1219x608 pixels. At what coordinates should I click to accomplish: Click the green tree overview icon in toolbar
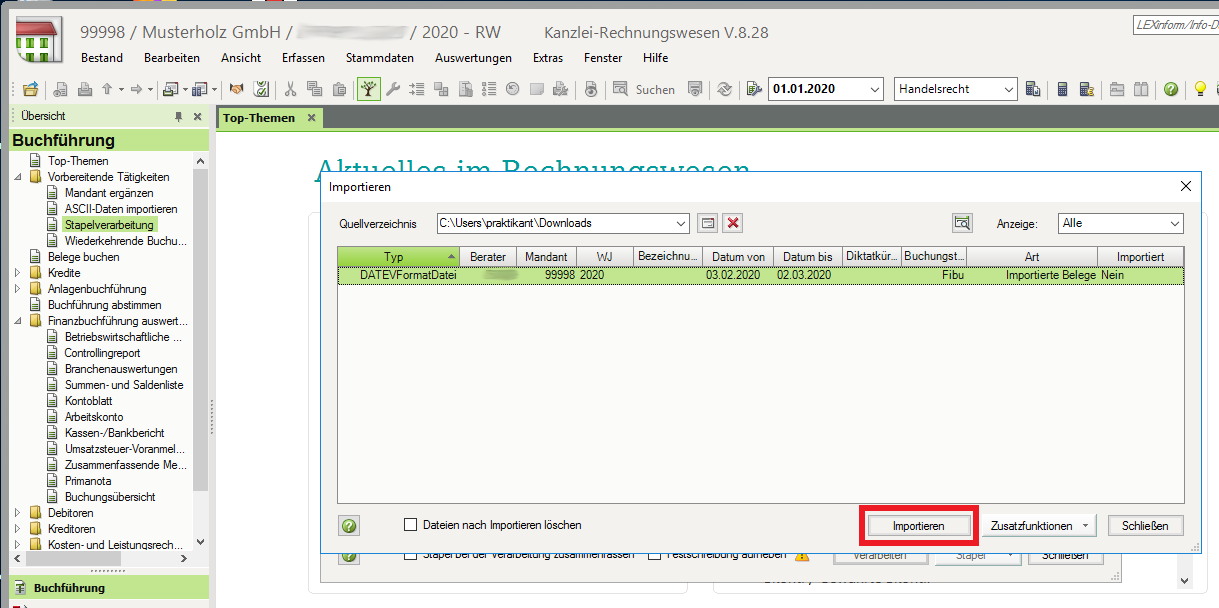[x=369, y=89]
